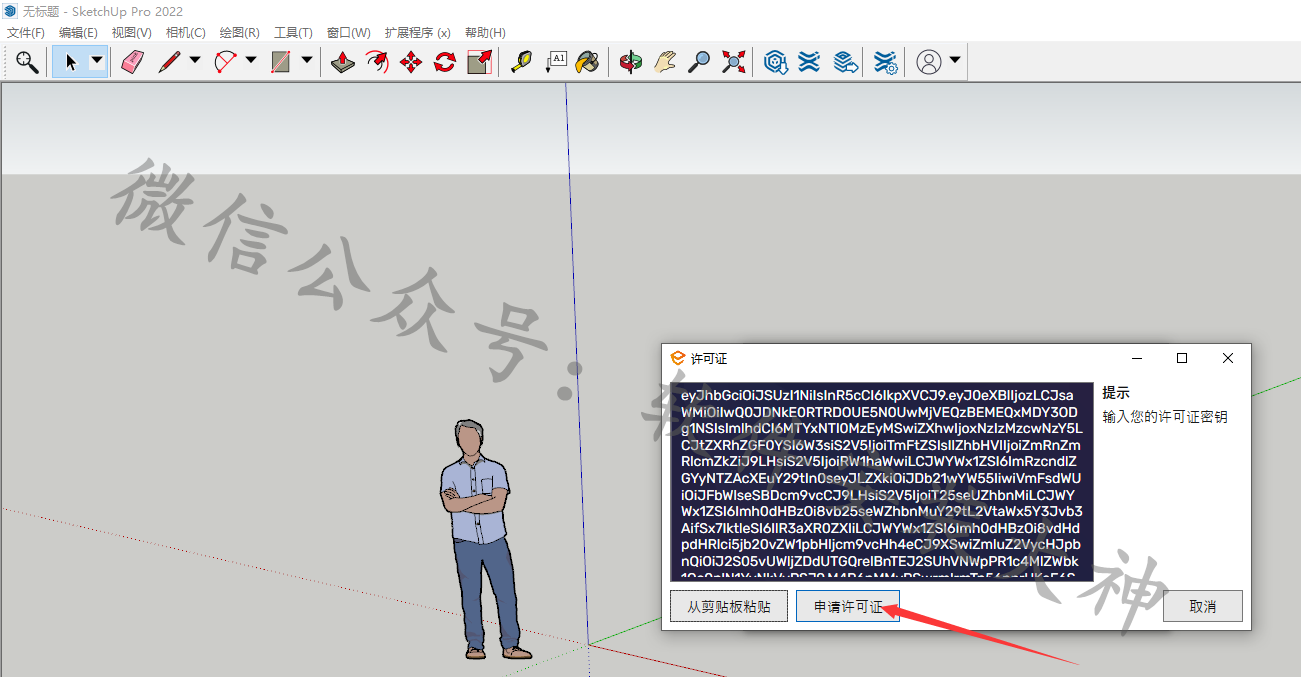
Task: Select the Zoom magnifier tool
Action: (x=699, y=62)
